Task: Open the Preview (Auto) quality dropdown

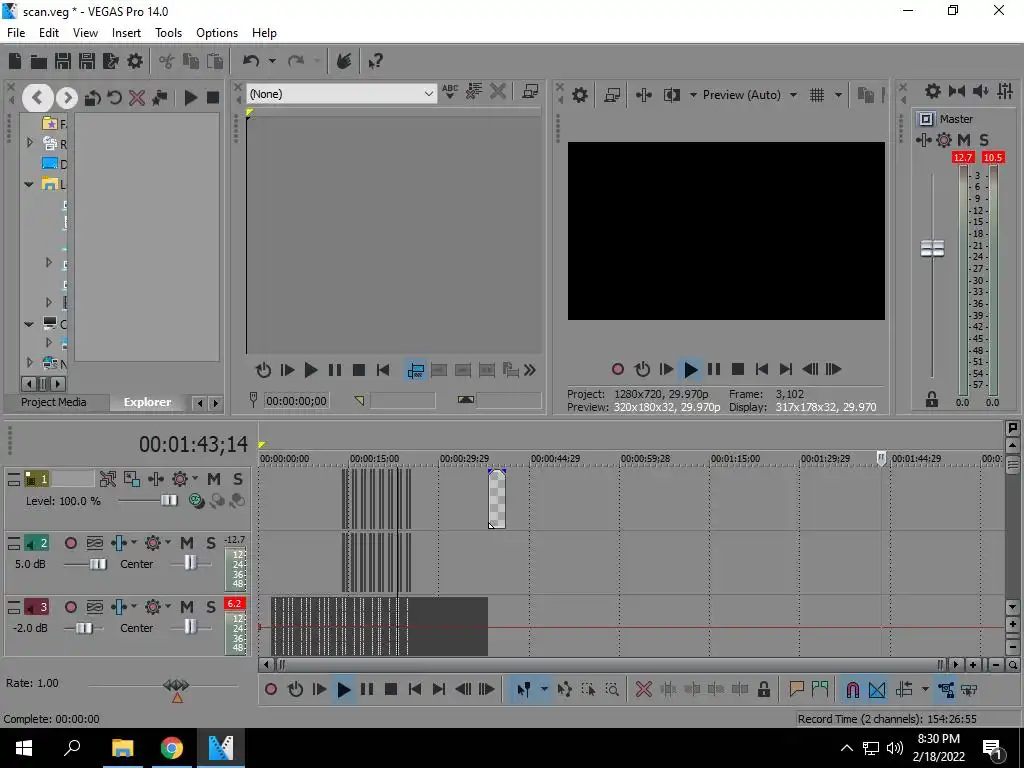Action: pyautogui.click(x=793, y=95)
